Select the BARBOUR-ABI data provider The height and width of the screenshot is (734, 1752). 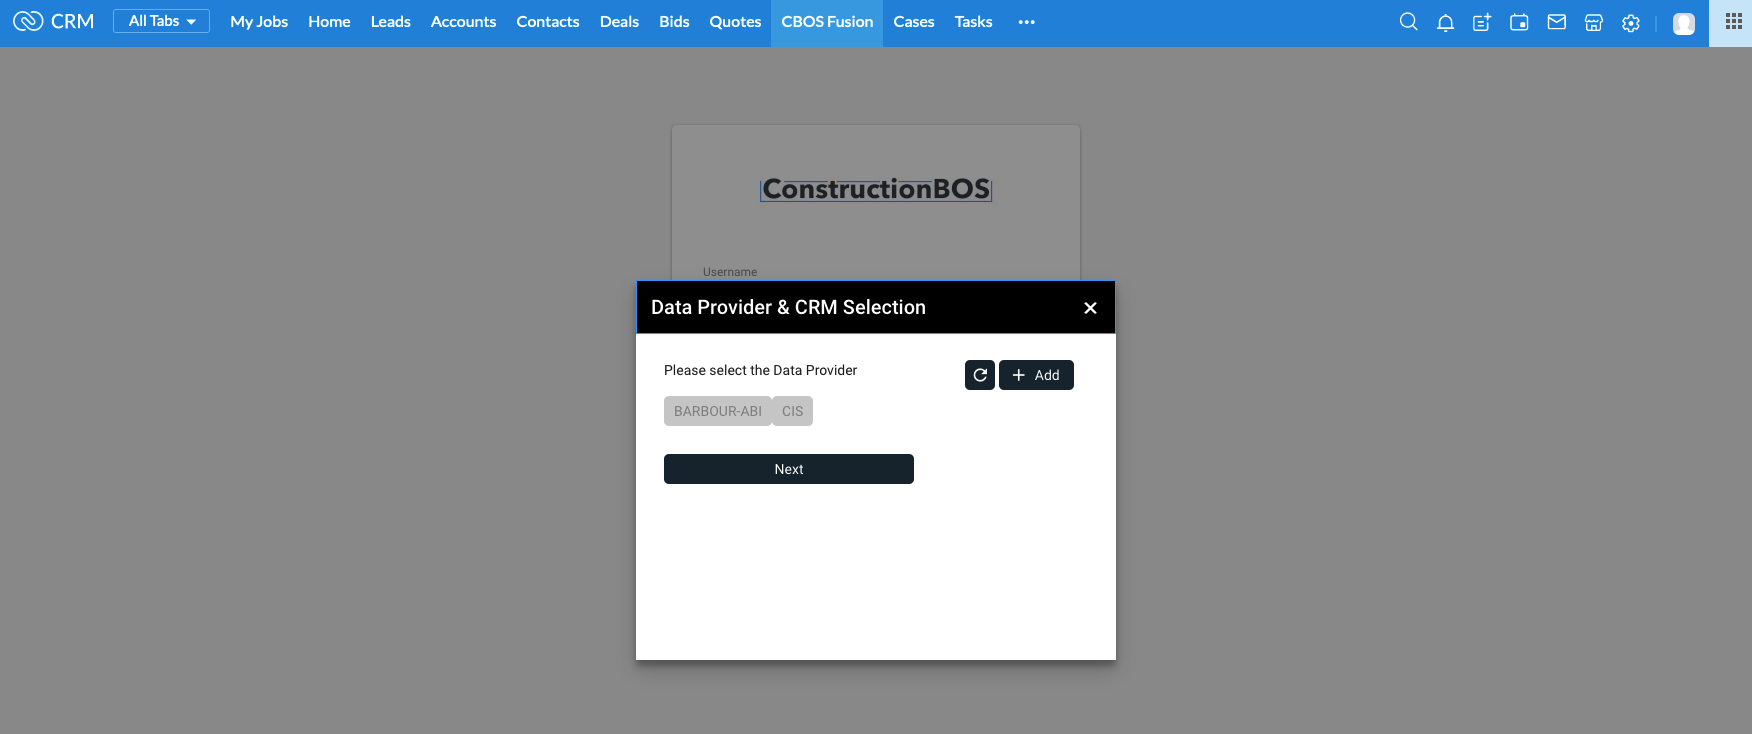(x=718, y=411)
